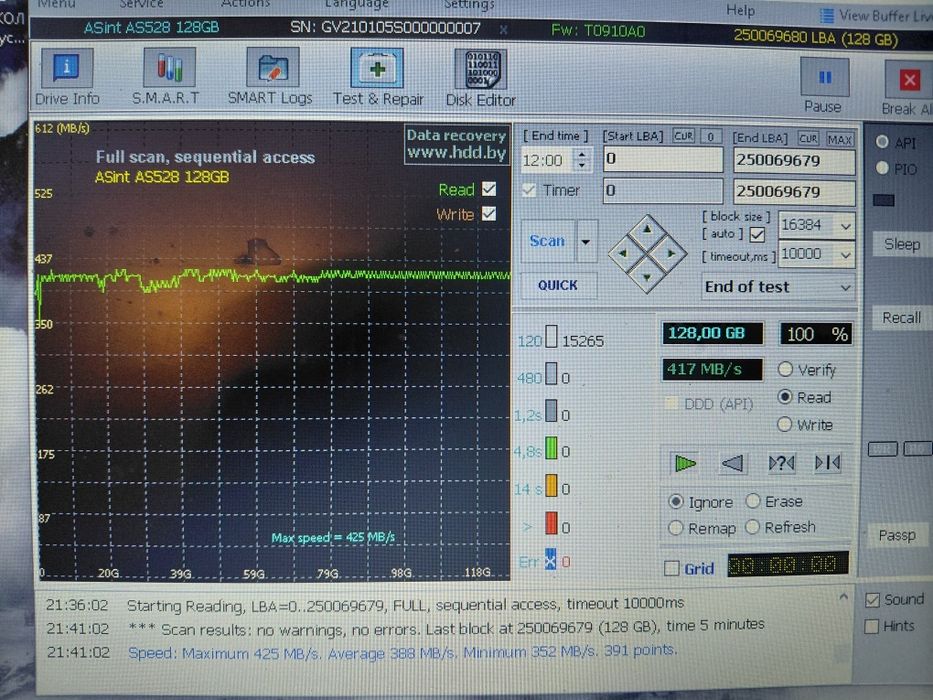Viewport: 933px width, 700px height.
Task: Open SMART Logs
Action: 270,78
